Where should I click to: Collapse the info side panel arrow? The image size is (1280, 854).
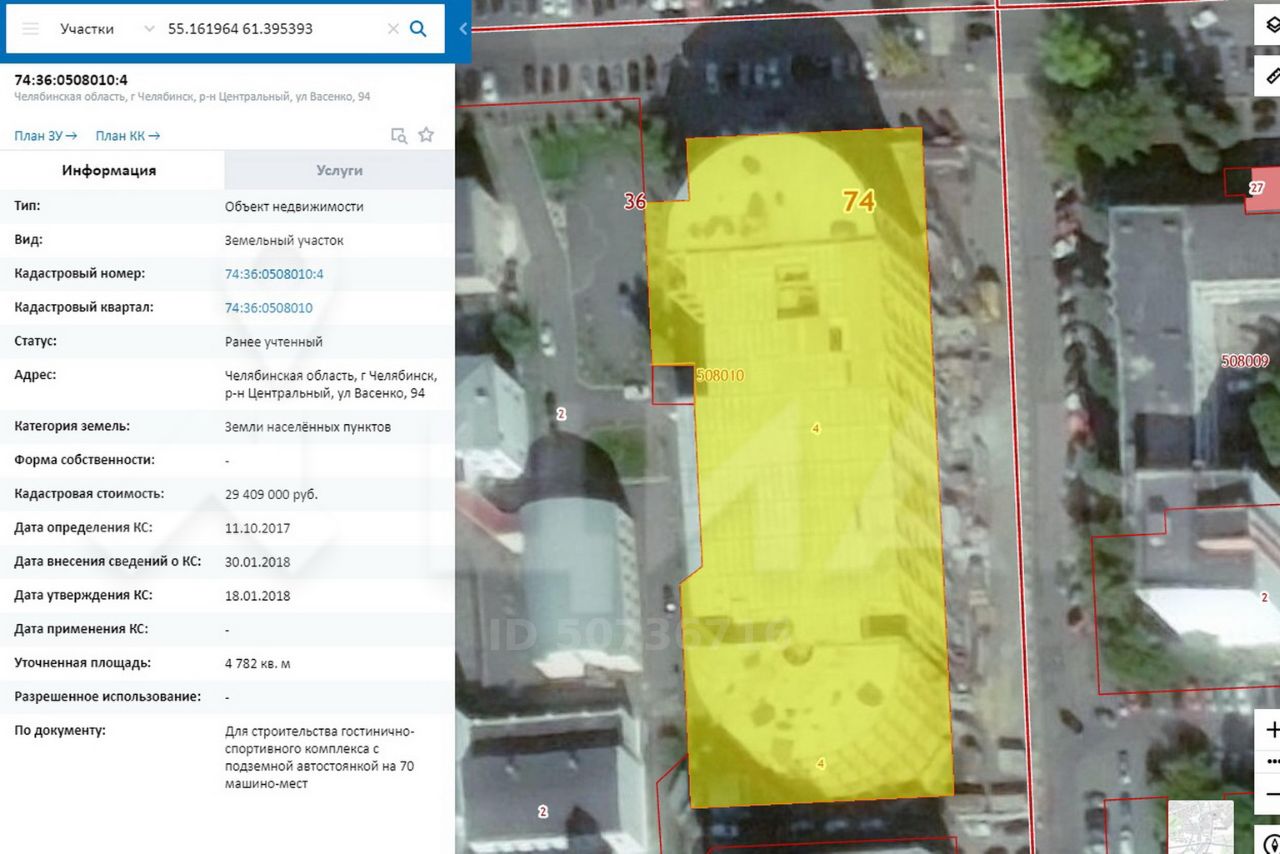click(463, 29)
